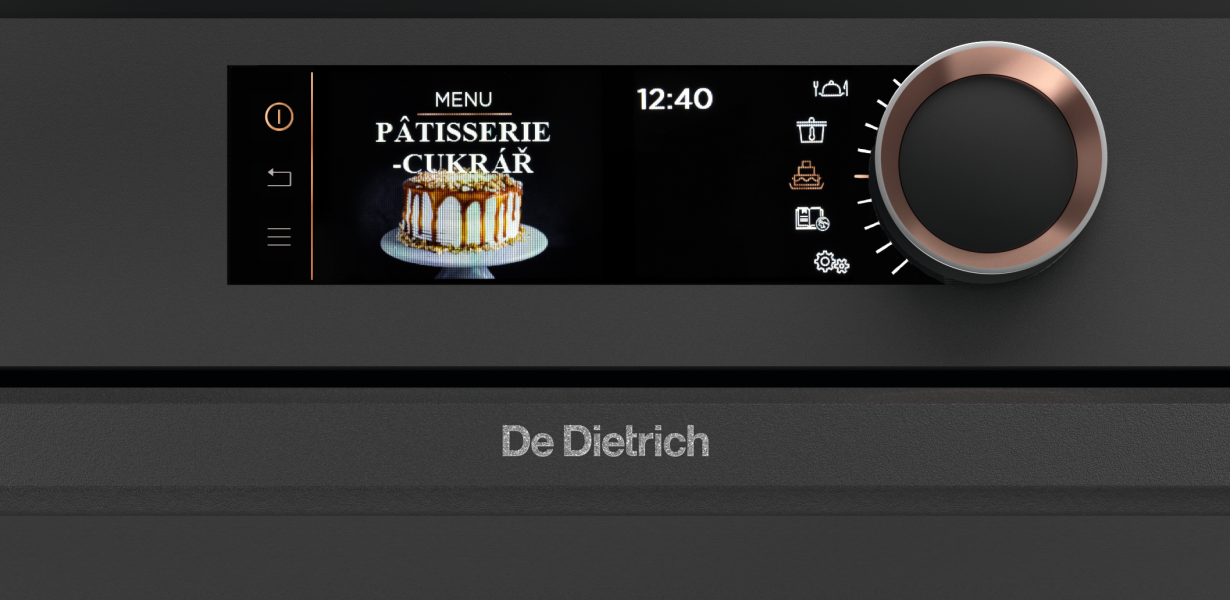This screenshot has width=1230, height=600.
Task: Select the cloche with fork and knife icon
Action: pos(830,89)
